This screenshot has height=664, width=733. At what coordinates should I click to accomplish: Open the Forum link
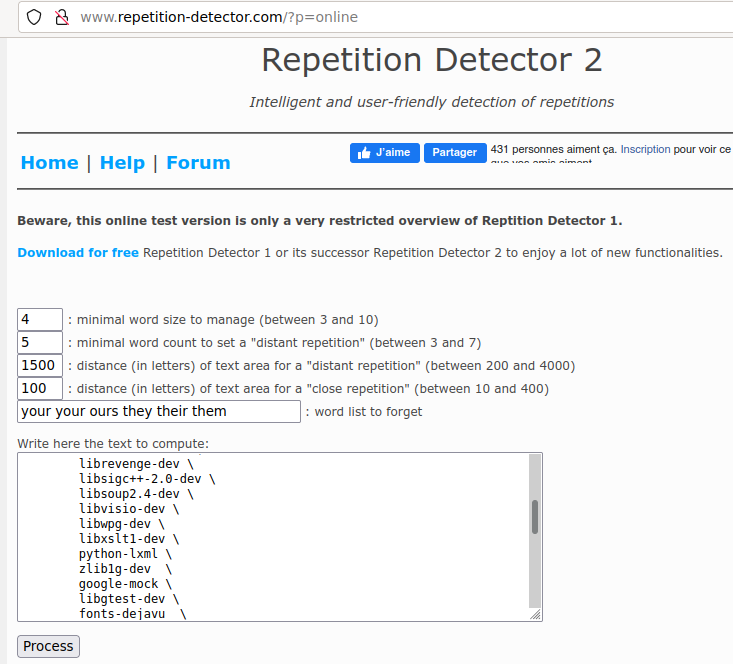[x=198, y=163]
